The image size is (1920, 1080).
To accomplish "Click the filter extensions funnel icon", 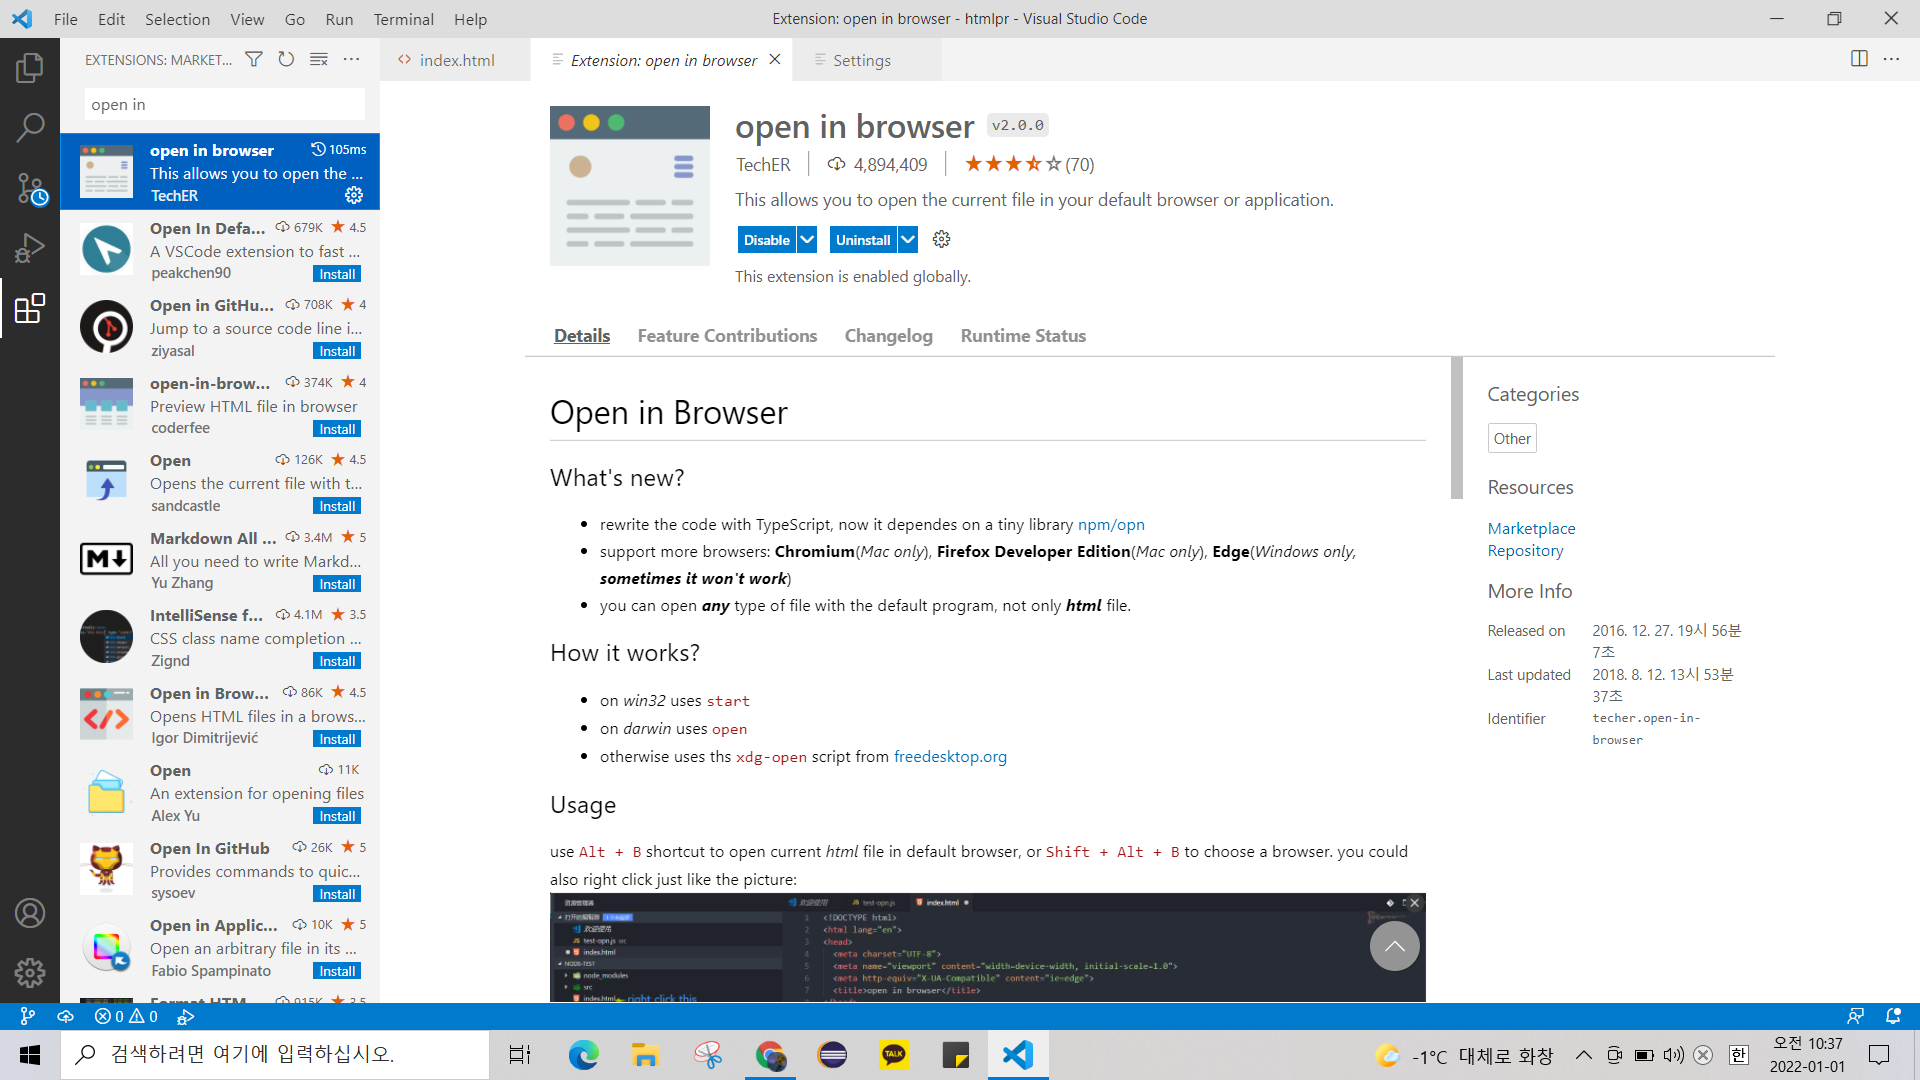I will tap(254, 60).
